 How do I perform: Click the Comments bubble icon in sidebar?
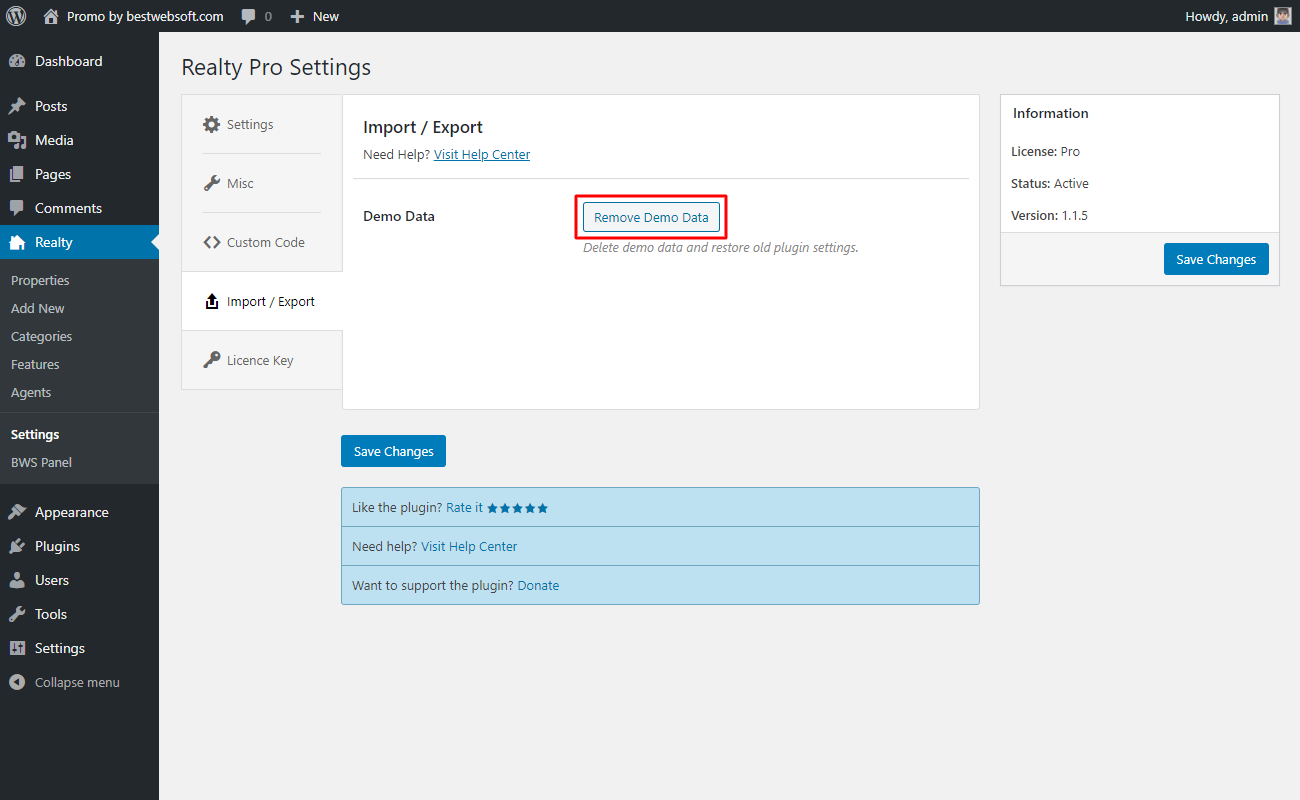click(17, 208)
